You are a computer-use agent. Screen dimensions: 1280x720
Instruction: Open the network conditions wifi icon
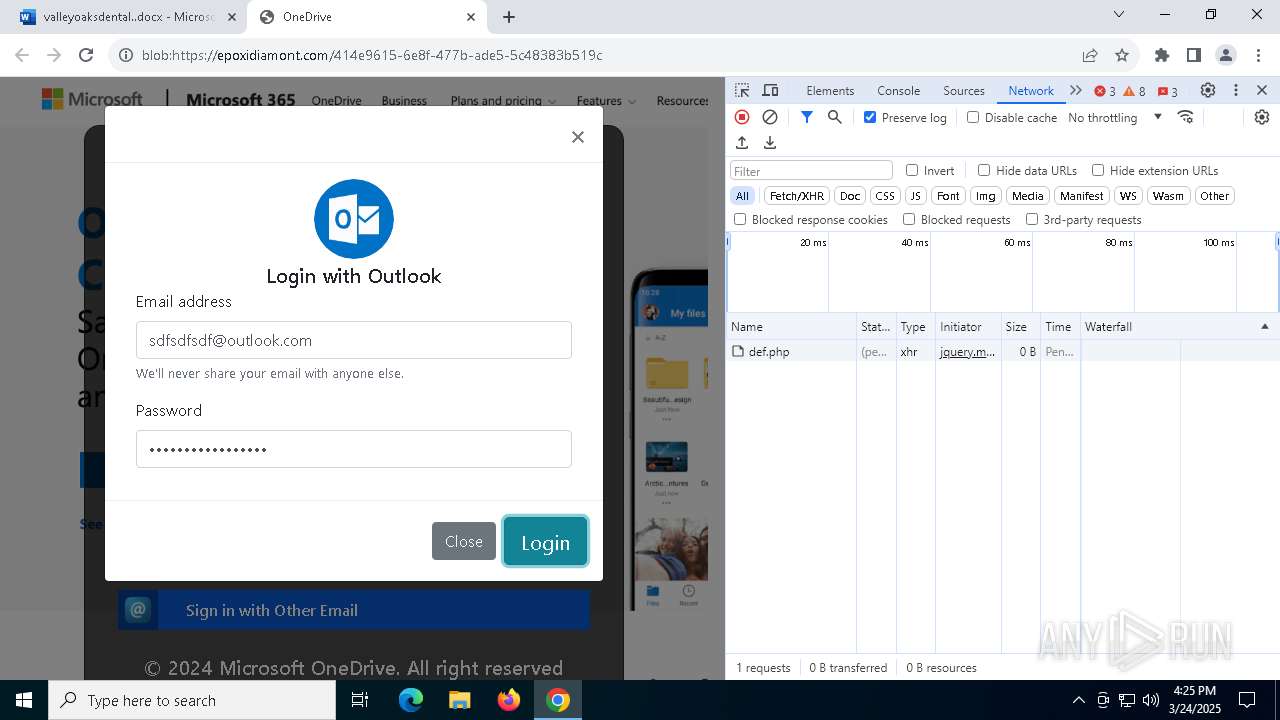pos(1186,117)
